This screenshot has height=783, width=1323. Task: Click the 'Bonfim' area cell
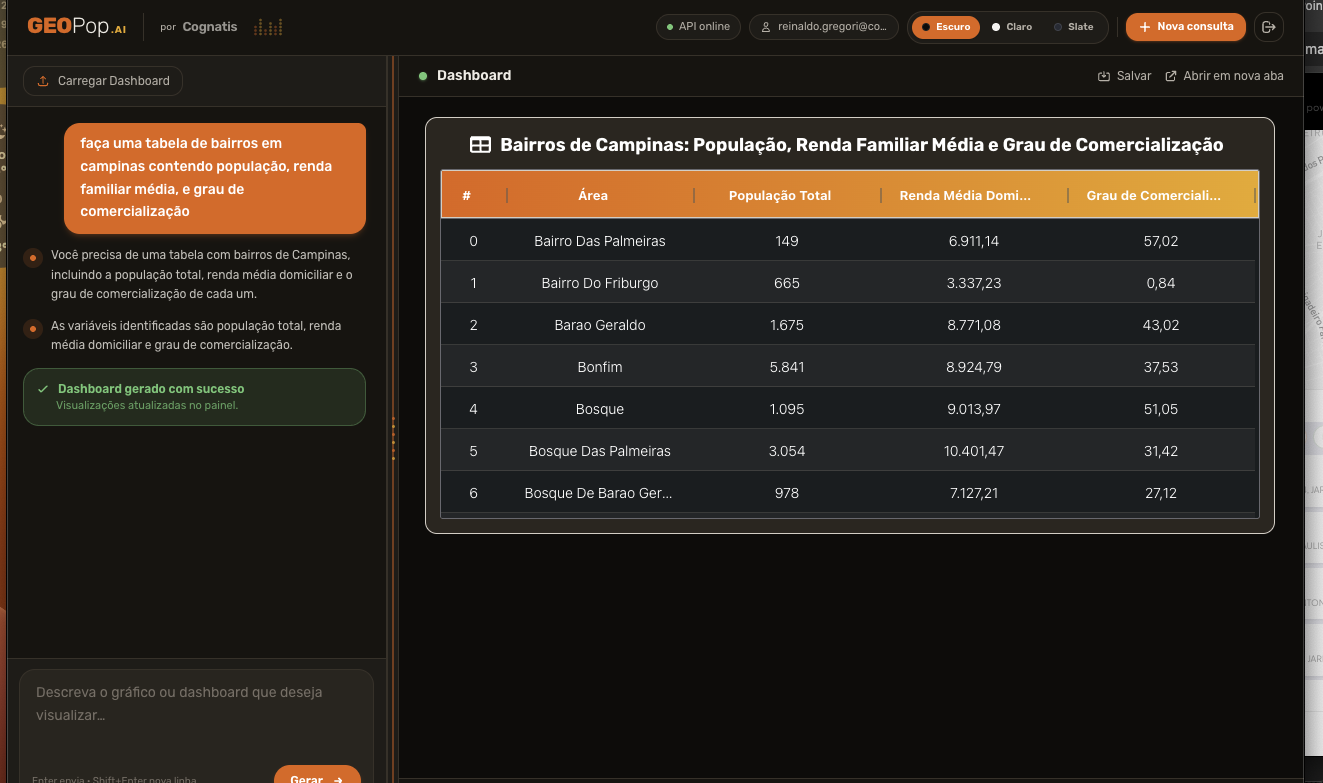[600, 367]
